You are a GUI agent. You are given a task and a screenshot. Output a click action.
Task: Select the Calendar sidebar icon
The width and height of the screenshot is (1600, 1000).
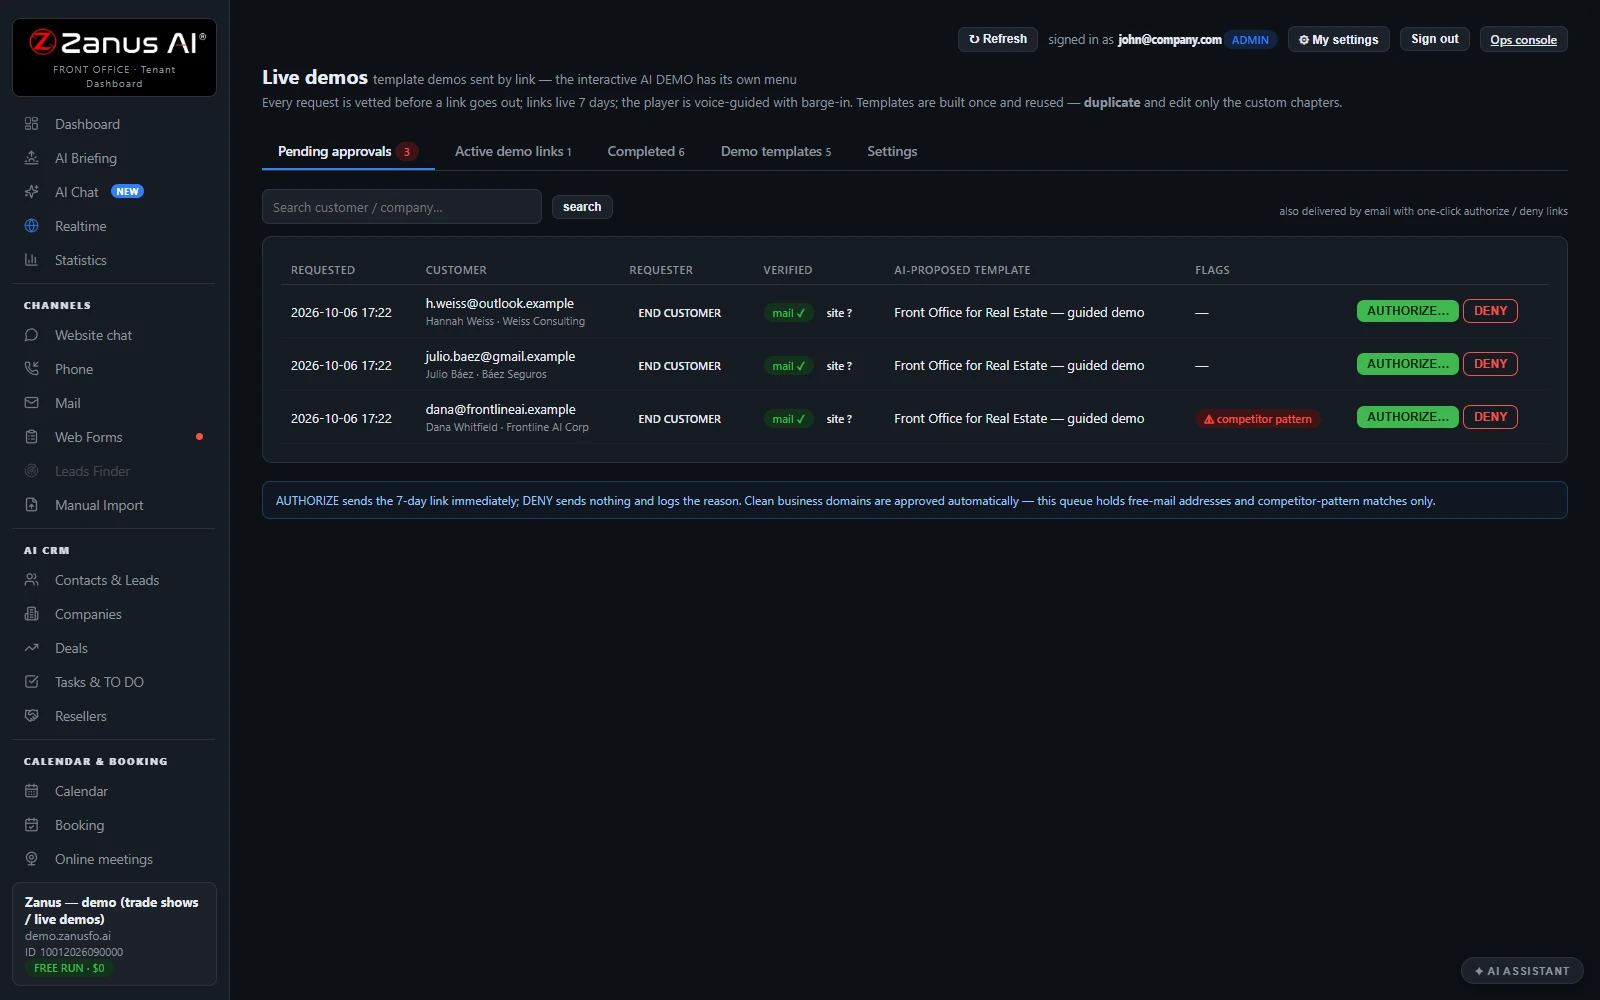(31, 791)
